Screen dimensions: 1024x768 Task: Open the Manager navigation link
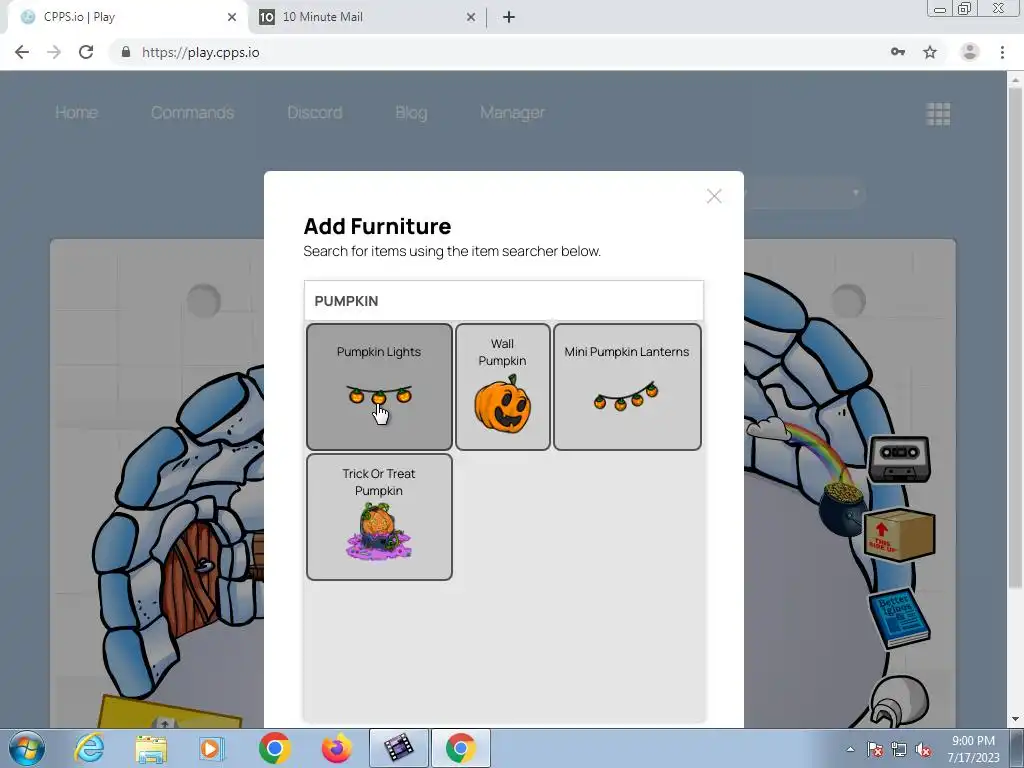point(512,112)
